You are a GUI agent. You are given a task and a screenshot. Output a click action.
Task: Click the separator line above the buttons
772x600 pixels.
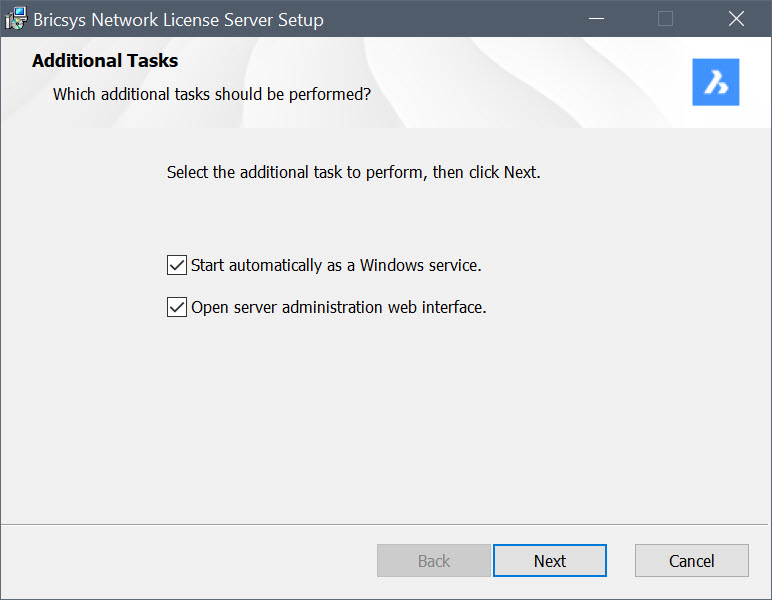click(386, 523)
